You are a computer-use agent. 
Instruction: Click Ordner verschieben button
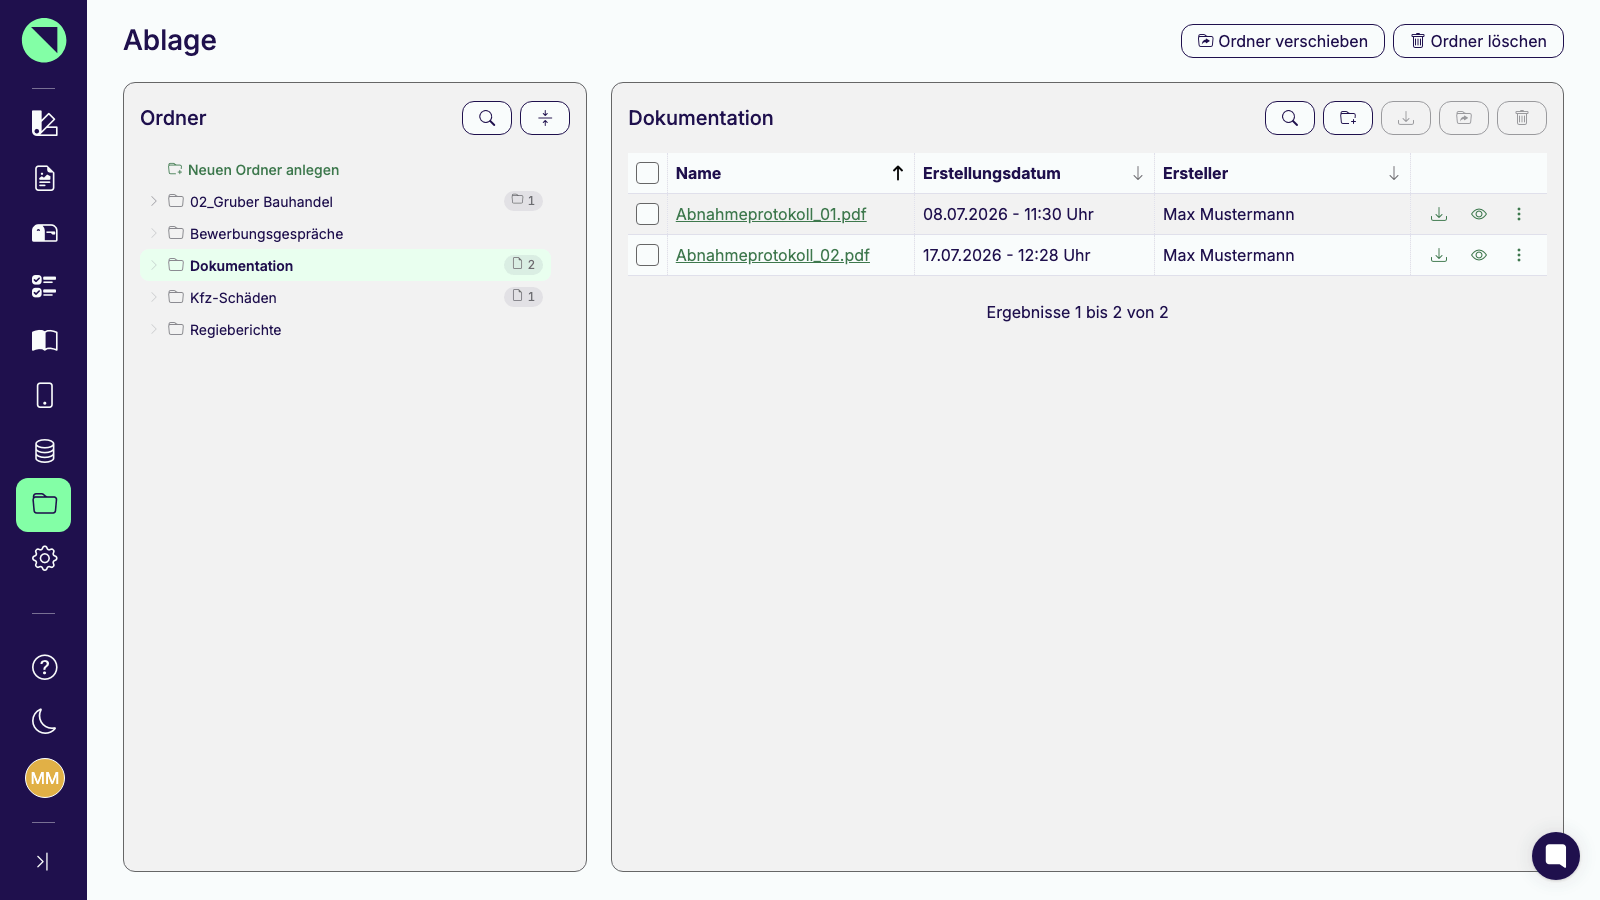pyautogui.click(x=1283, y=41)
